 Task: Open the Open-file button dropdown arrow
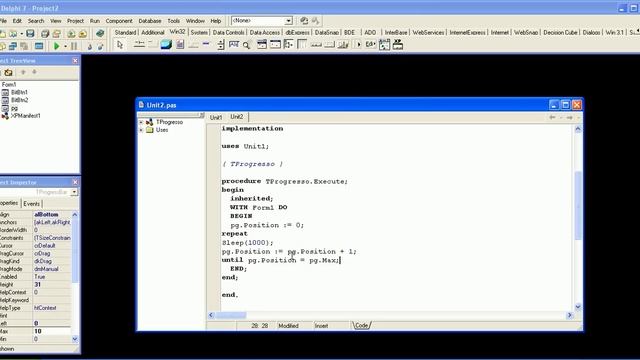(21, 33)
